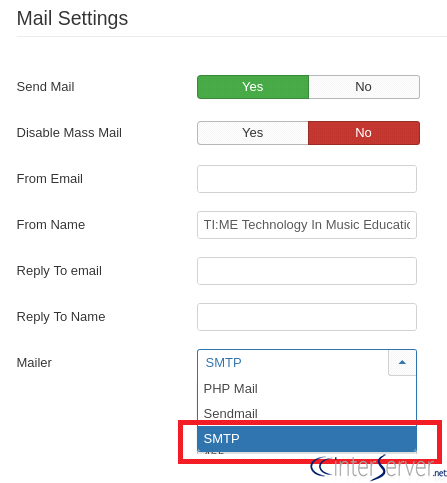The image size is (447, 483).
Task: Set Send Mail to No
Action: tap(364, 87)
